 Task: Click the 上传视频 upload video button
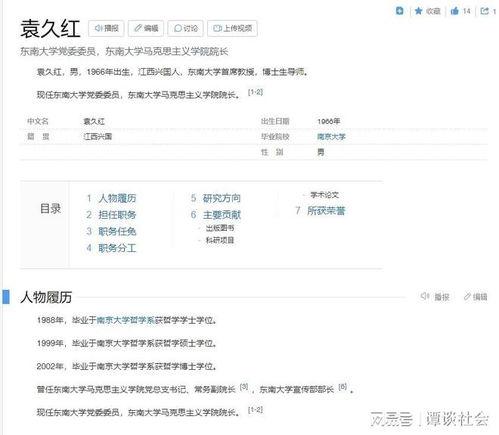(x=232, y=28)
